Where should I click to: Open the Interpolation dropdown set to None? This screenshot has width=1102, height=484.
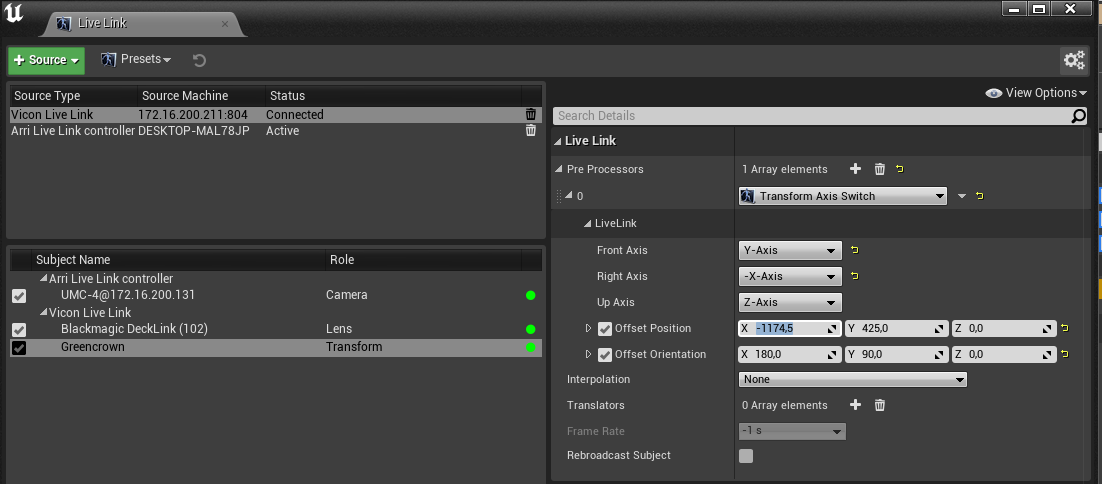tap(853, 379)
